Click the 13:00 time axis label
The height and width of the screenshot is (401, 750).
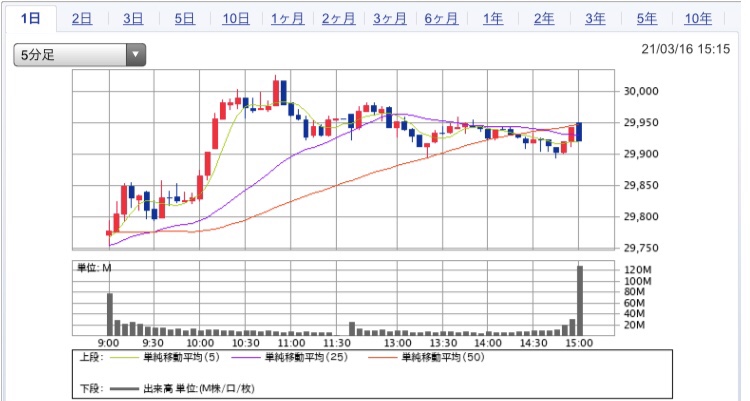coord(397,343)
